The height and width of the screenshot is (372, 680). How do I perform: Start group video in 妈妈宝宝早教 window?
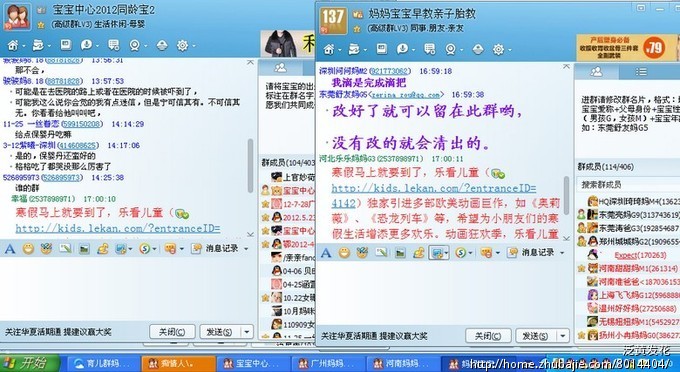[x=451, y=49]
